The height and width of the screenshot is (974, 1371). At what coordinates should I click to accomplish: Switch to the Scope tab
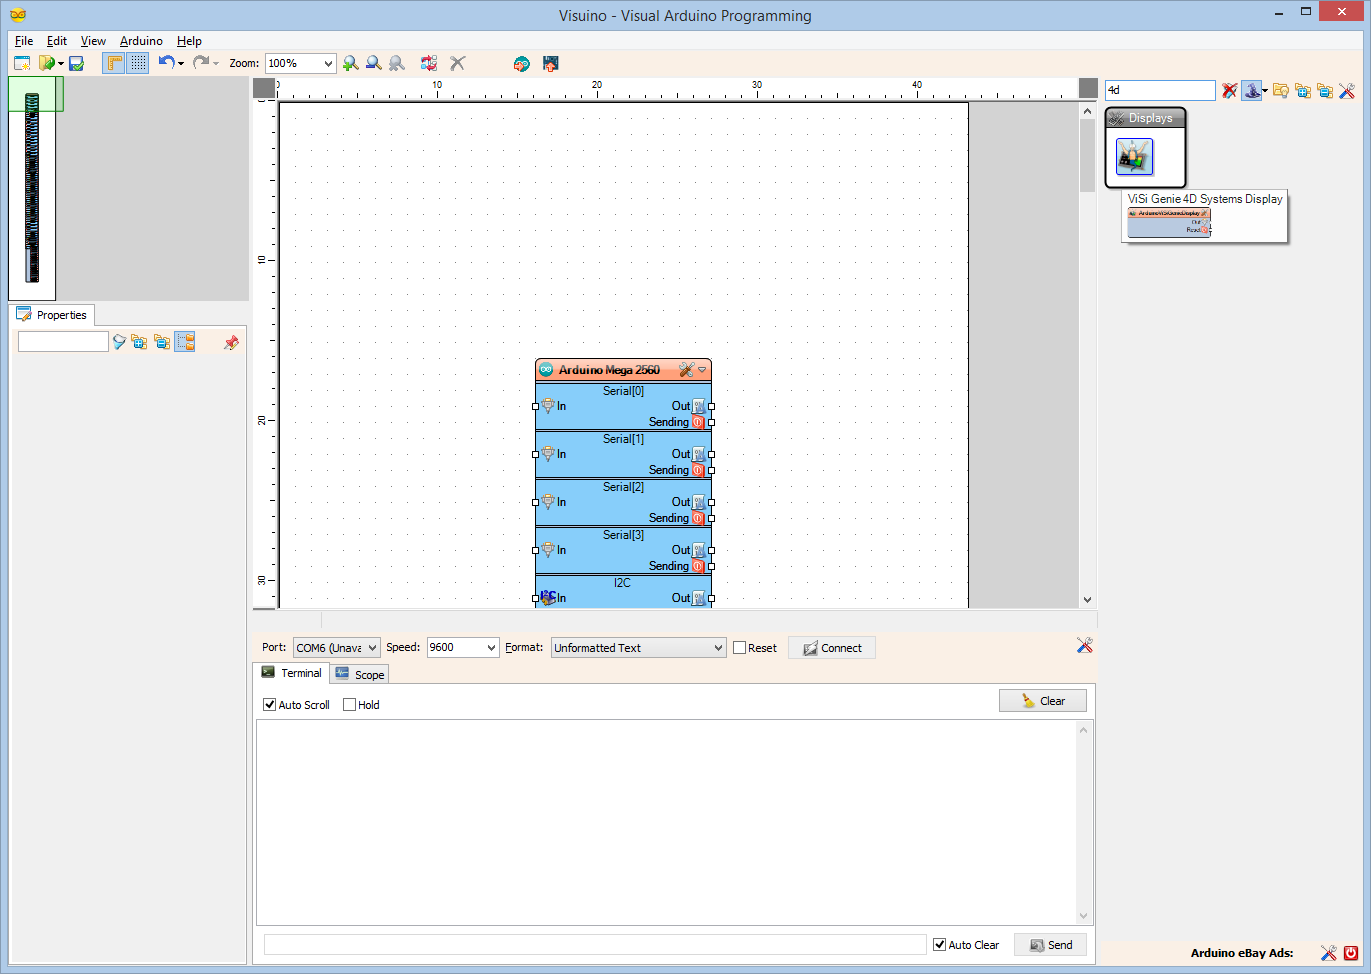358,673
